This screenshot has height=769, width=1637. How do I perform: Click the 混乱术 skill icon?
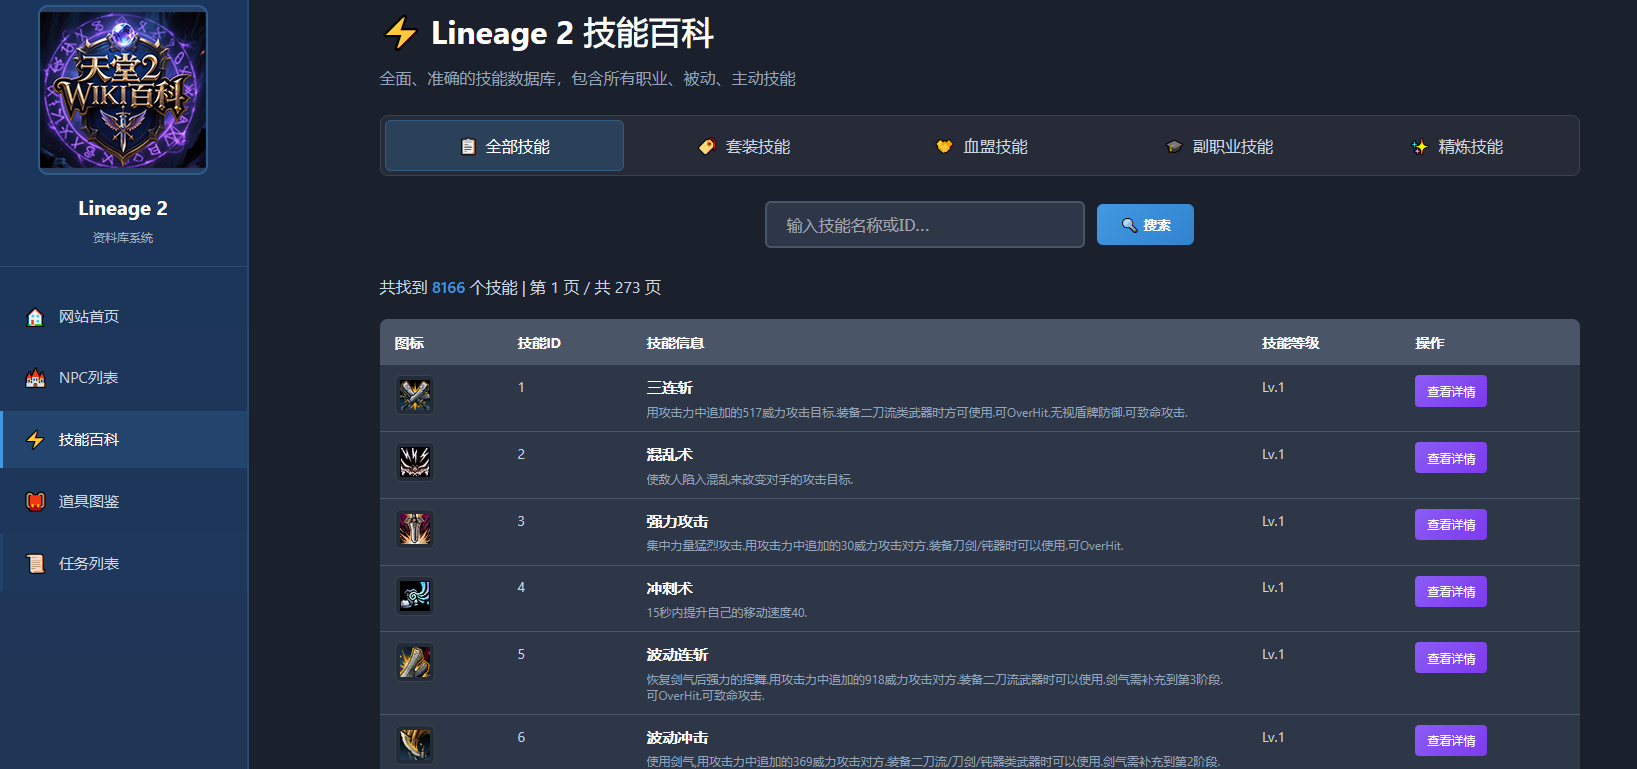coord(415,462)
